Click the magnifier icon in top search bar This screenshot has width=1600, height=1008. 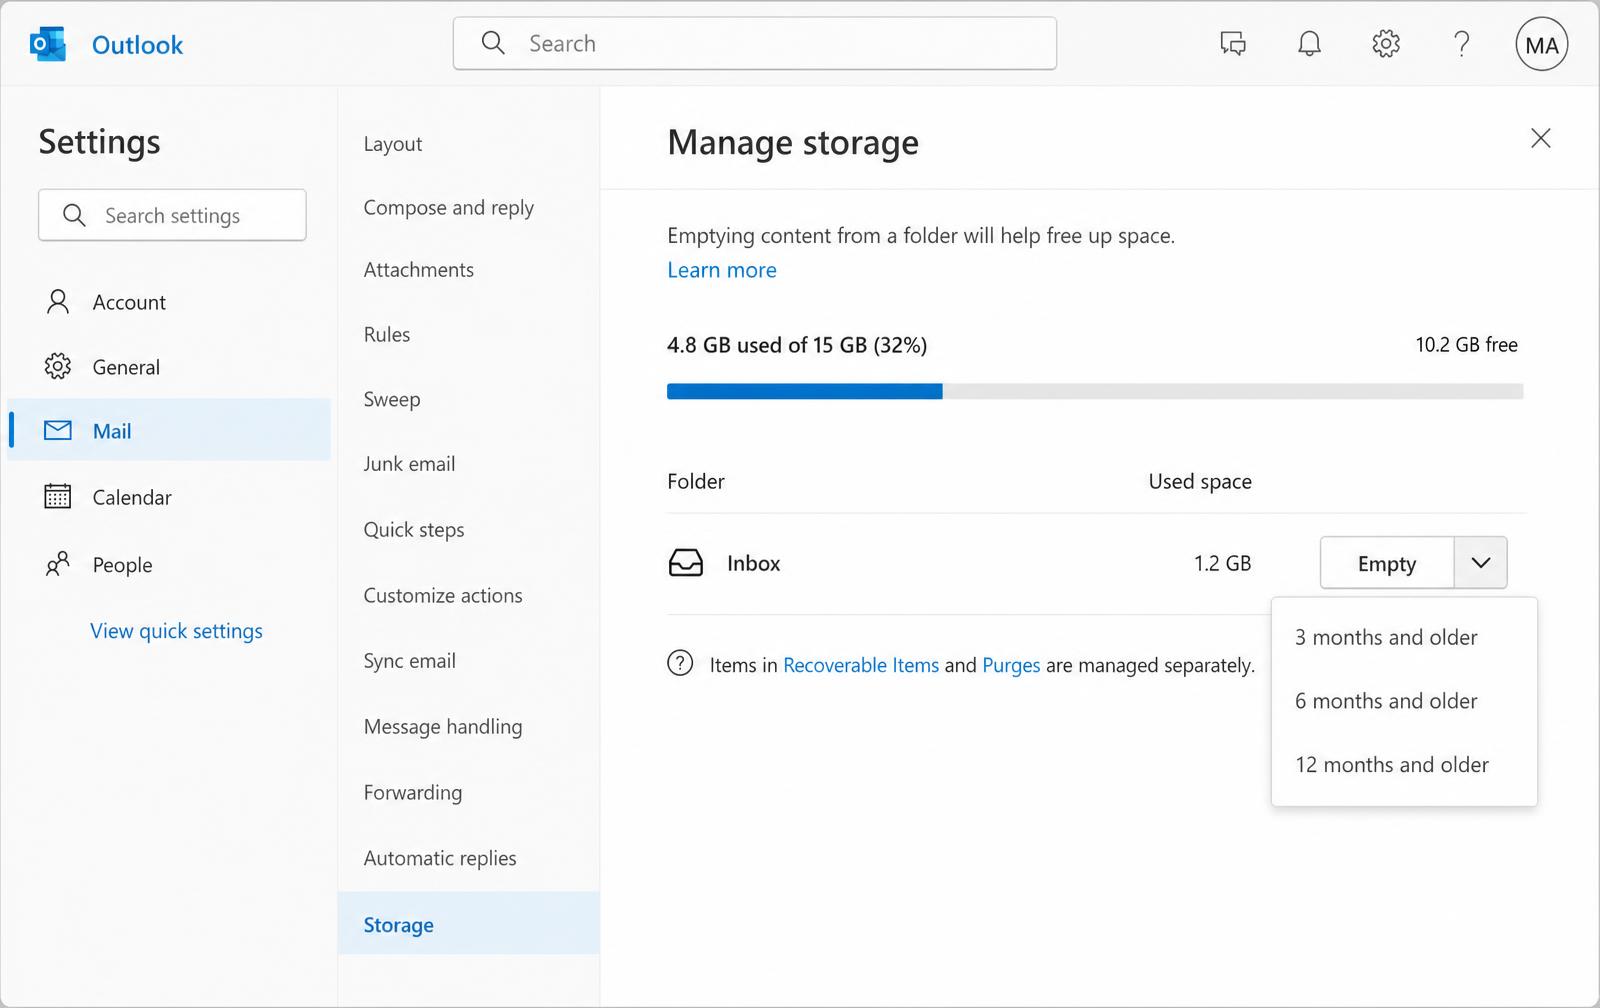pyautogui.click(x=493, y=43)
